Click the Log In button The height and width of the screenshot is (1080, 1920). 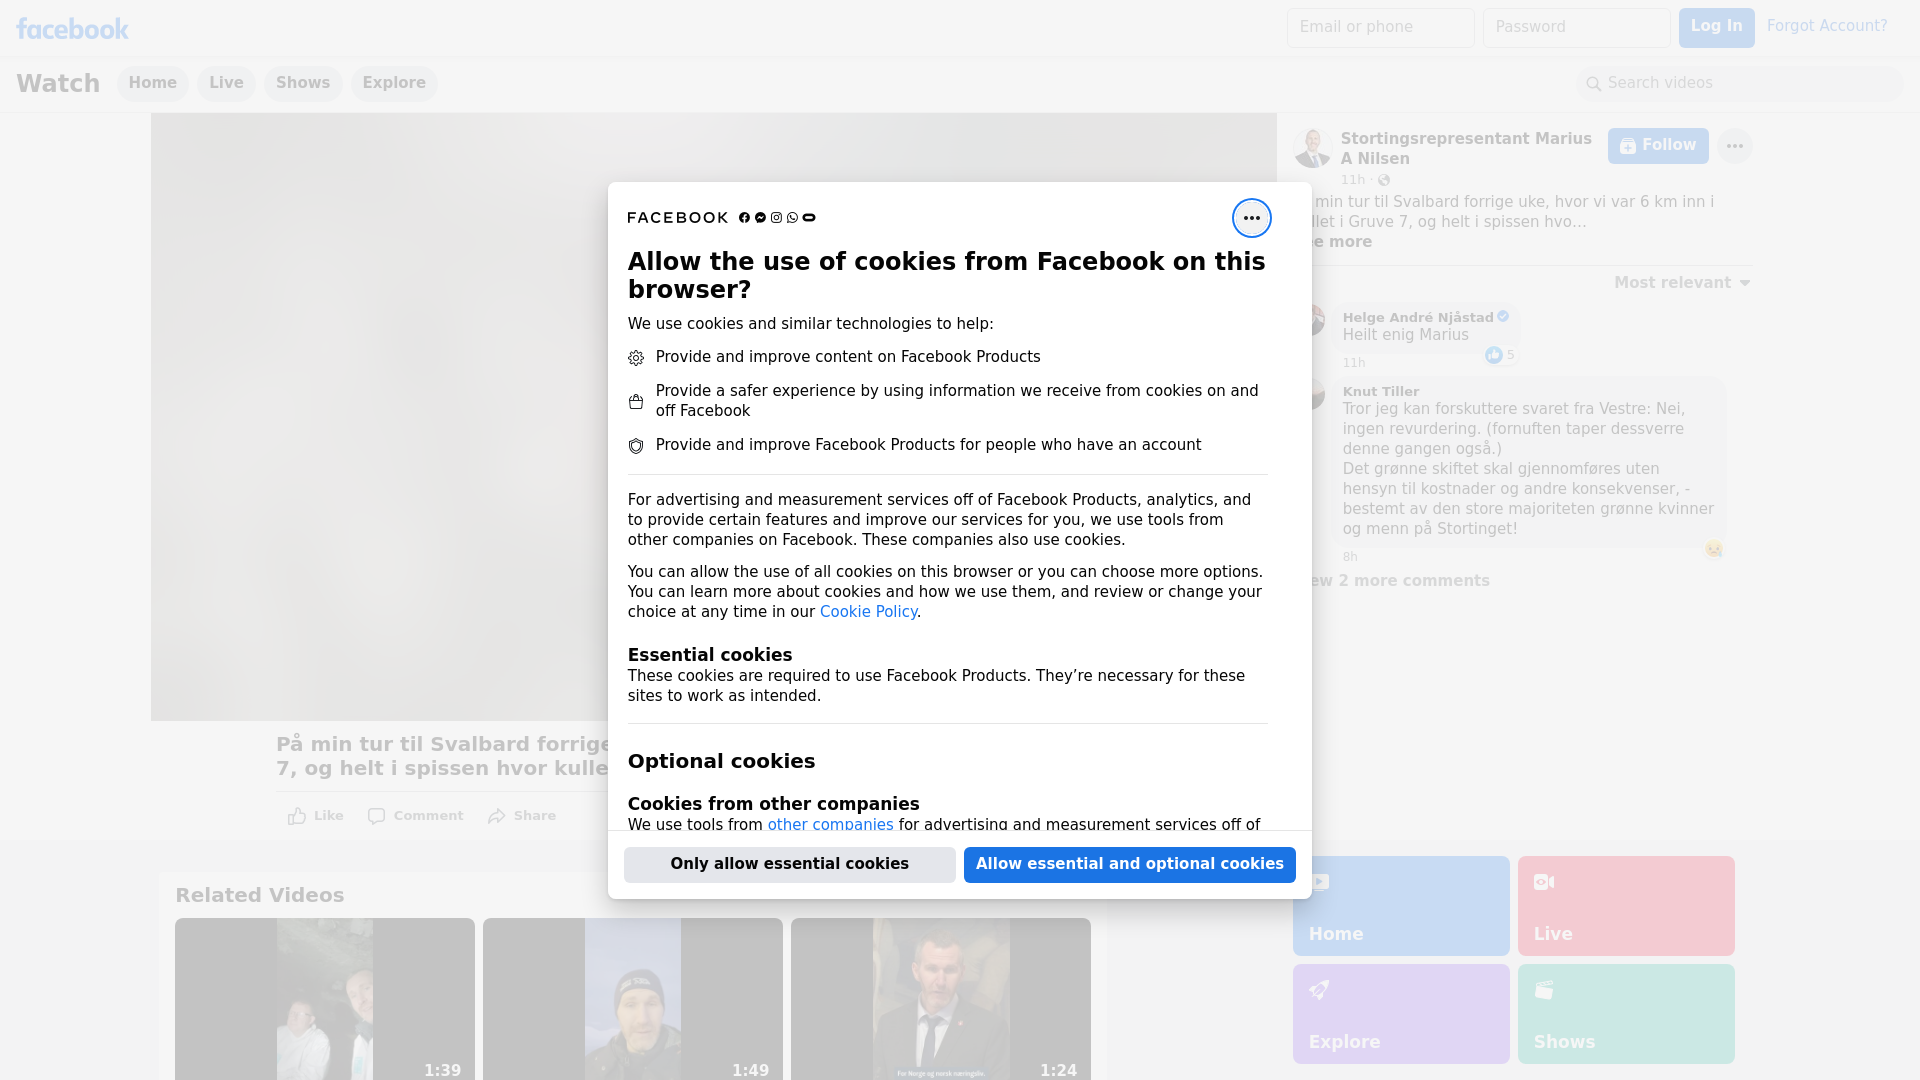pos(1716,28)
